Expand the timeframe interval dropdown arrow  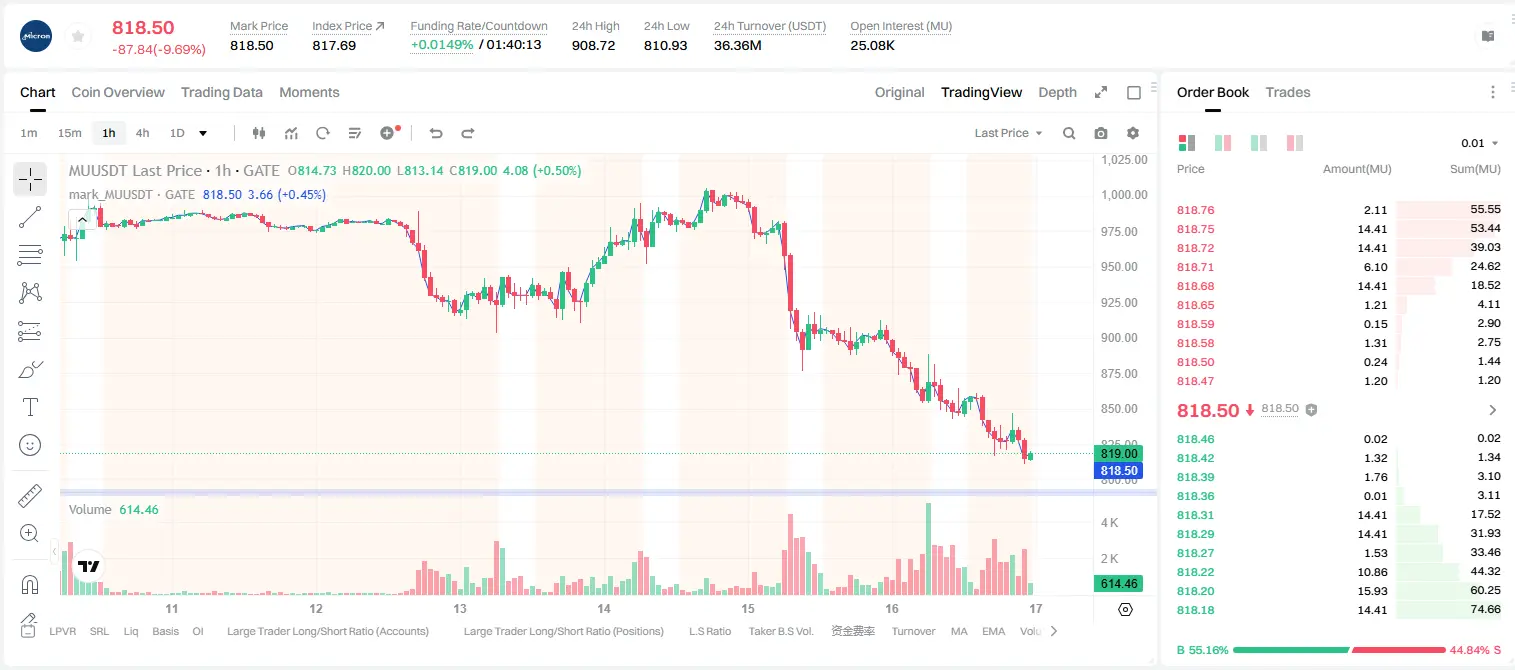coord(203,133)
